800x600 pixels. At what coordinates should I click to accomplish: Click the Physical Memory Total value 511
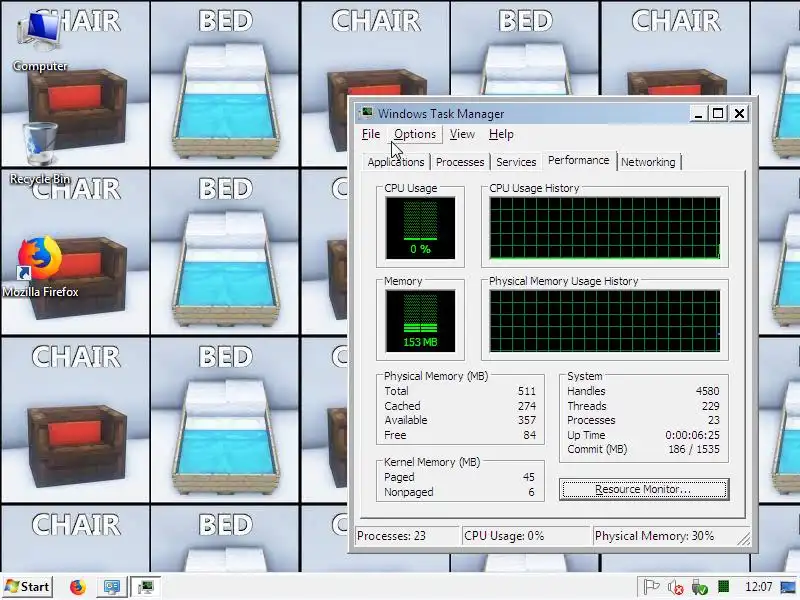coord(527,391)
